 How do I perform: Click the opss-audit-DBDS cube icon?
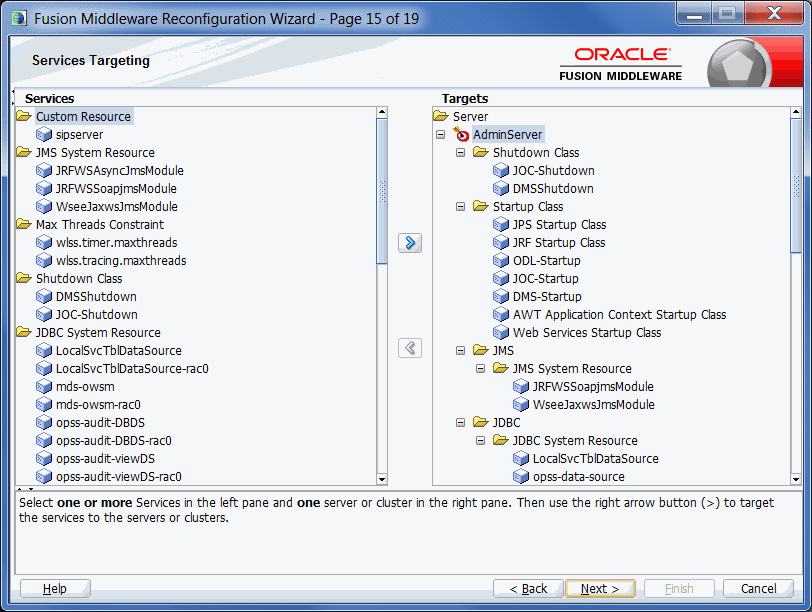click(x=44, y=423)
